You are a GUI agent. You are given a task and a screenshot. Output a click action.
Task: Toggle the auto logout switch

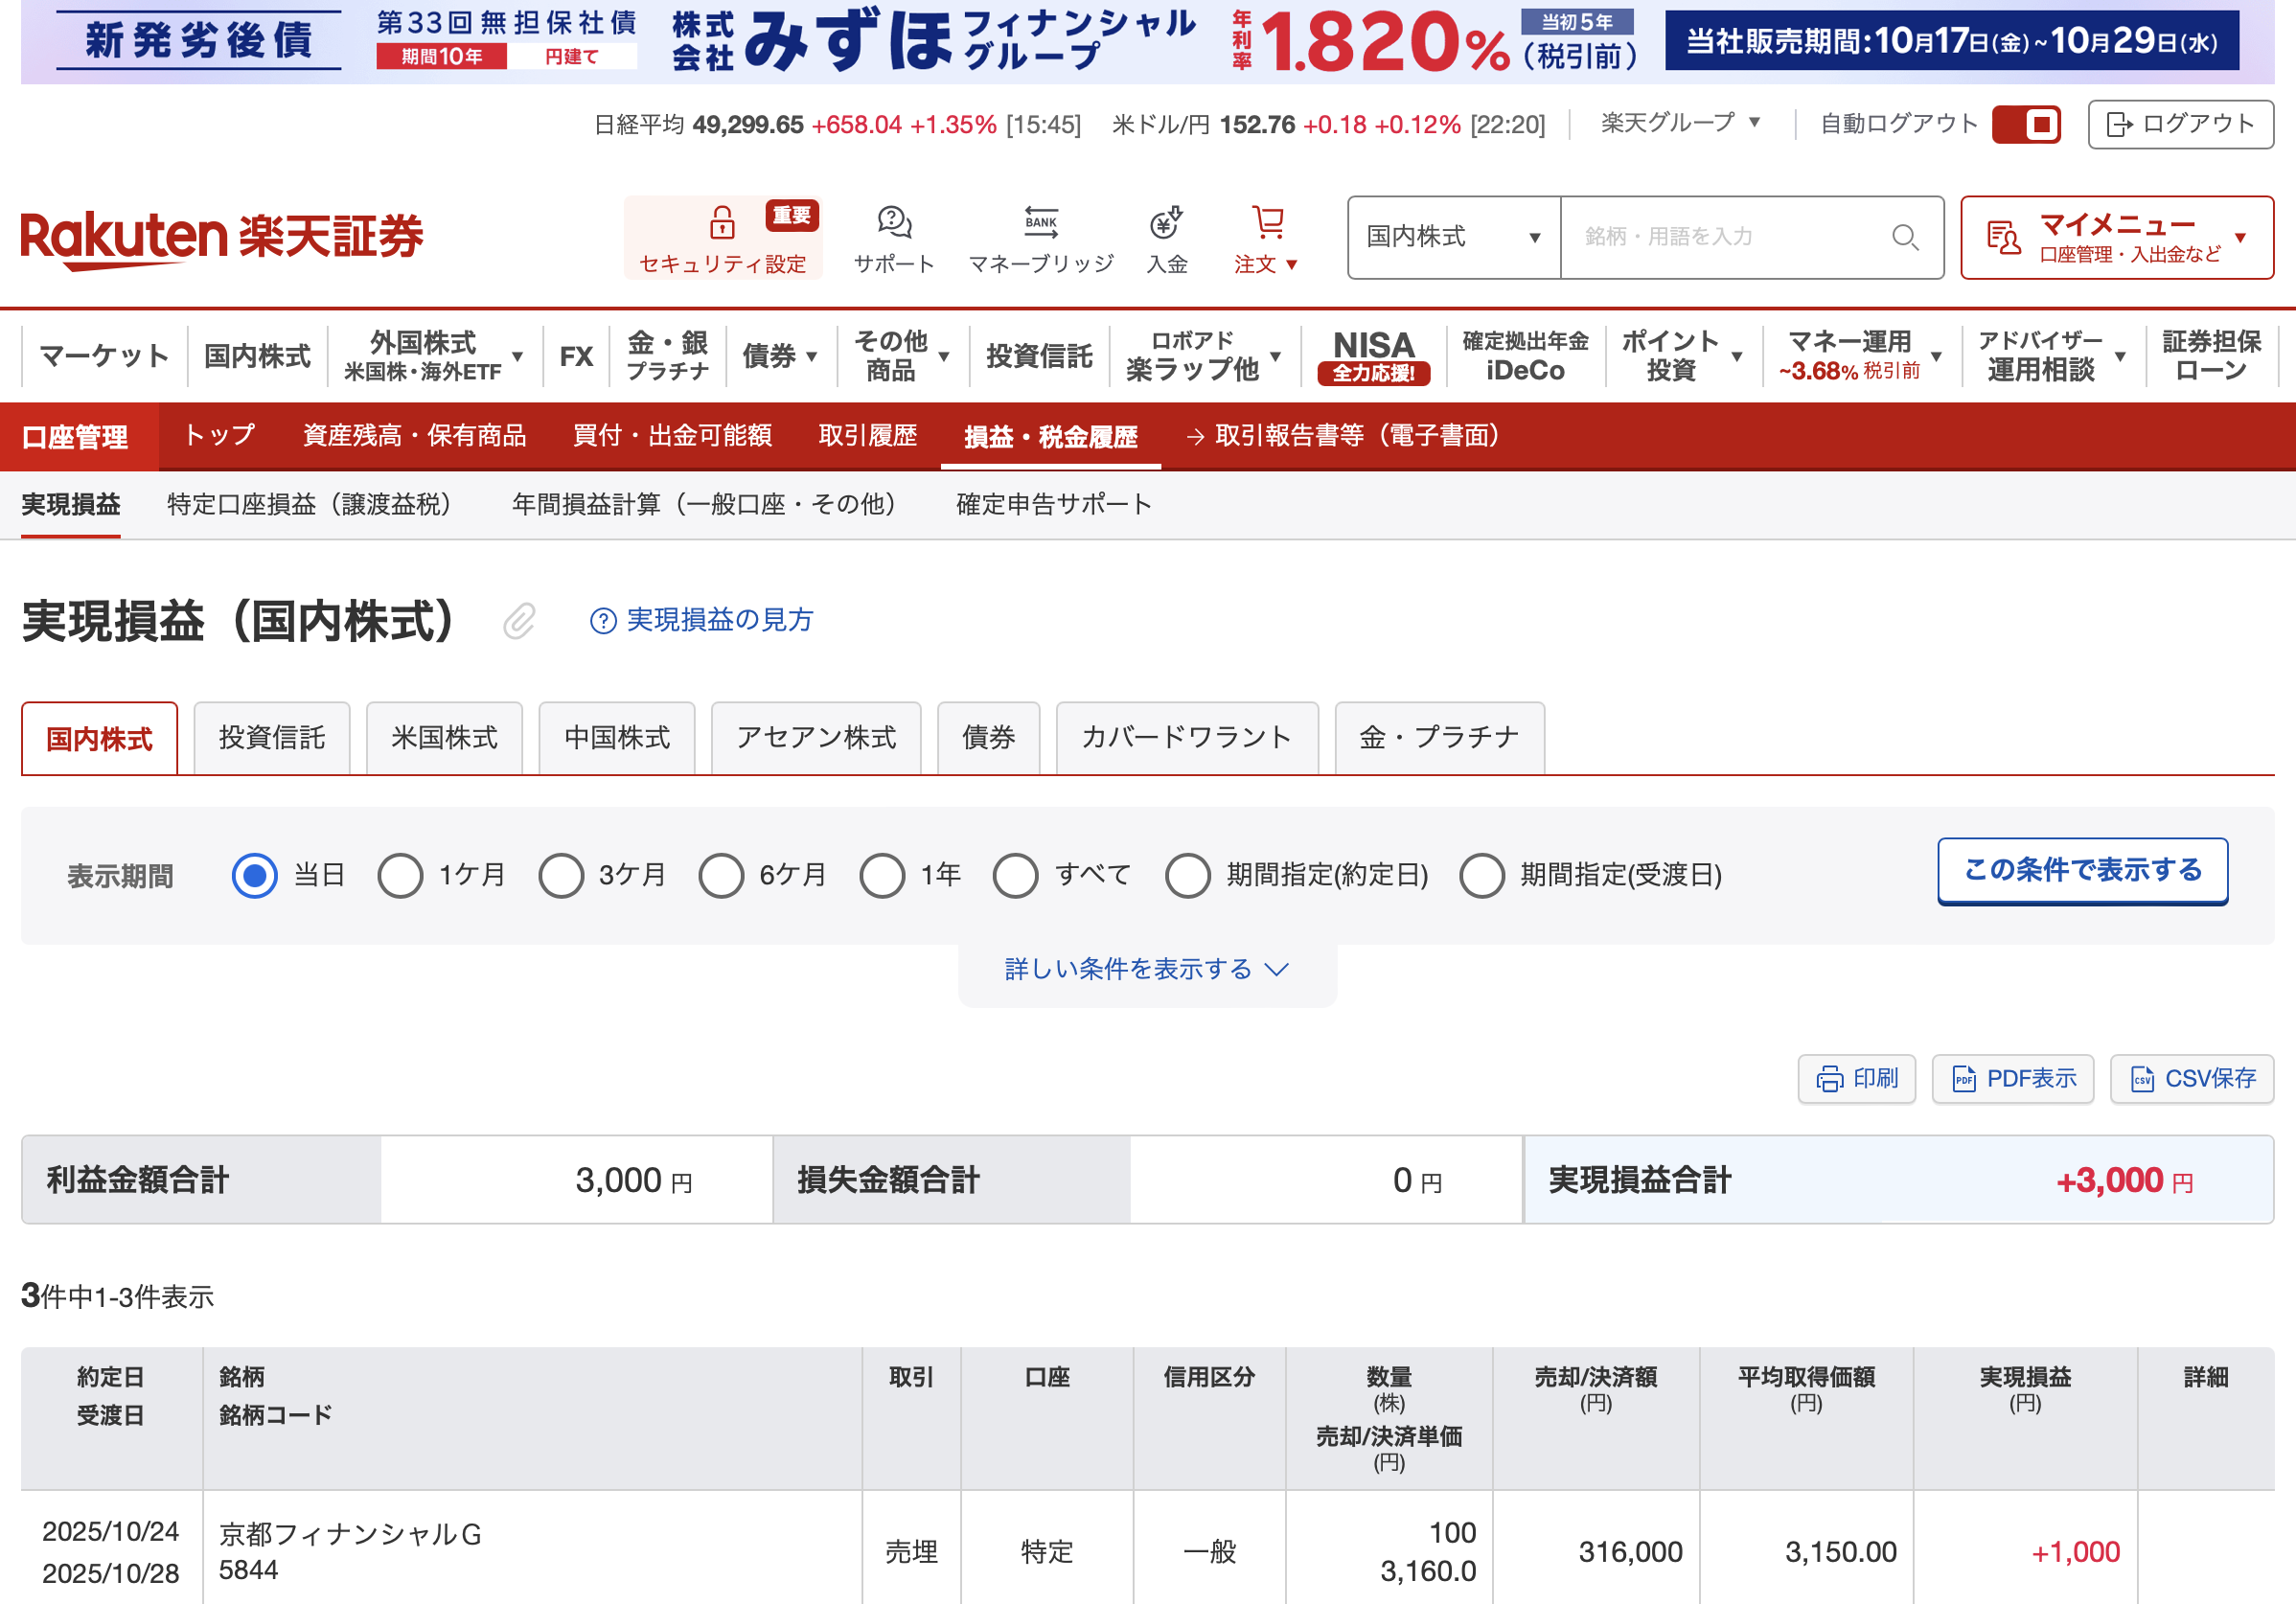pyautogui.click(x=2025, y=125)
